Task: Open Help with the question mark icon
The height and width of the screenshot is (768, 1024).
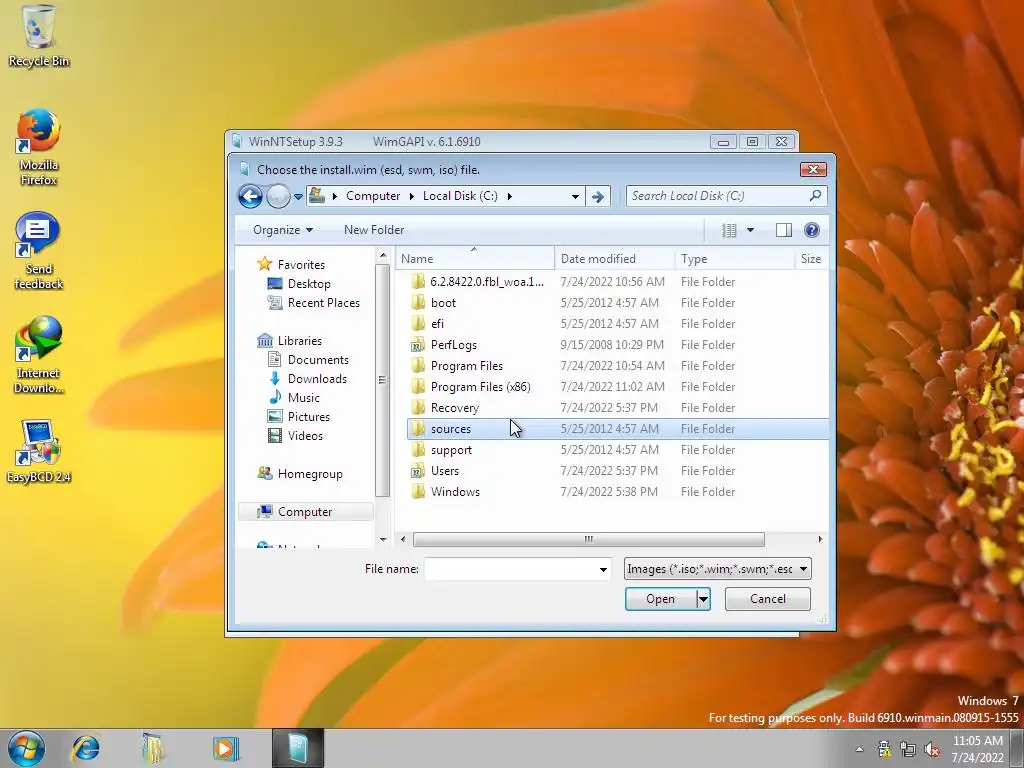Action: (812, 230)
